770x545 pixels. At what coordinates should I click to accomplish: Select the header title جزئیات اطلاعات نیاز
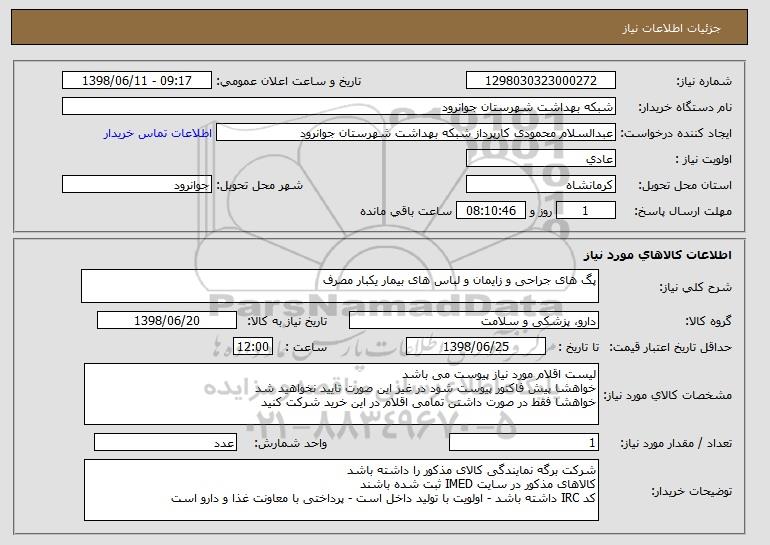click(x=671, y=28)
